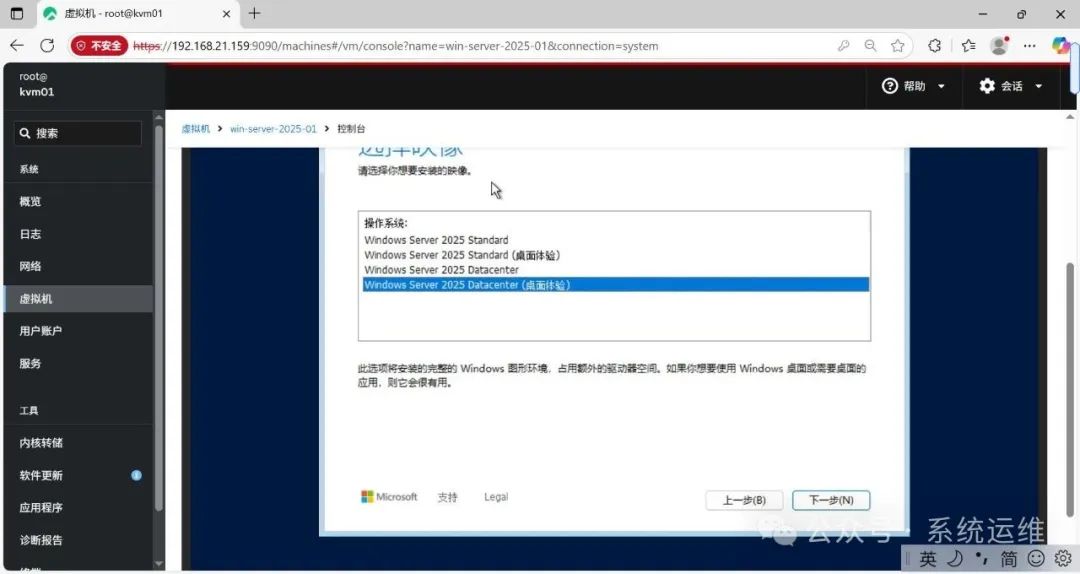Click the 下一步(N) button
The height and width of the screenshot is (574, 1080).
pos(831,500)
